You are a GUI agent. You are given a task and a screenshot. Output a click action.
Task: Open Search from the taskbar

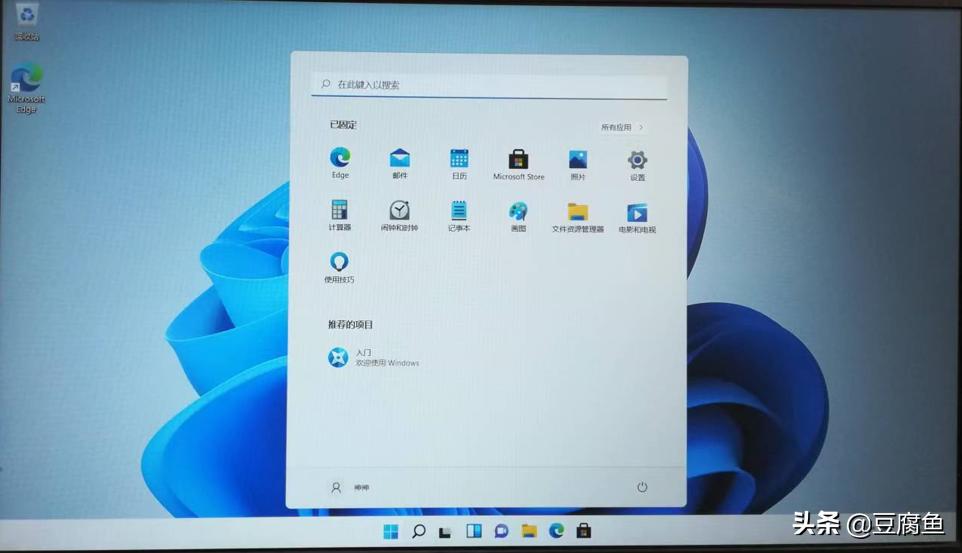[x=418, y=532]
